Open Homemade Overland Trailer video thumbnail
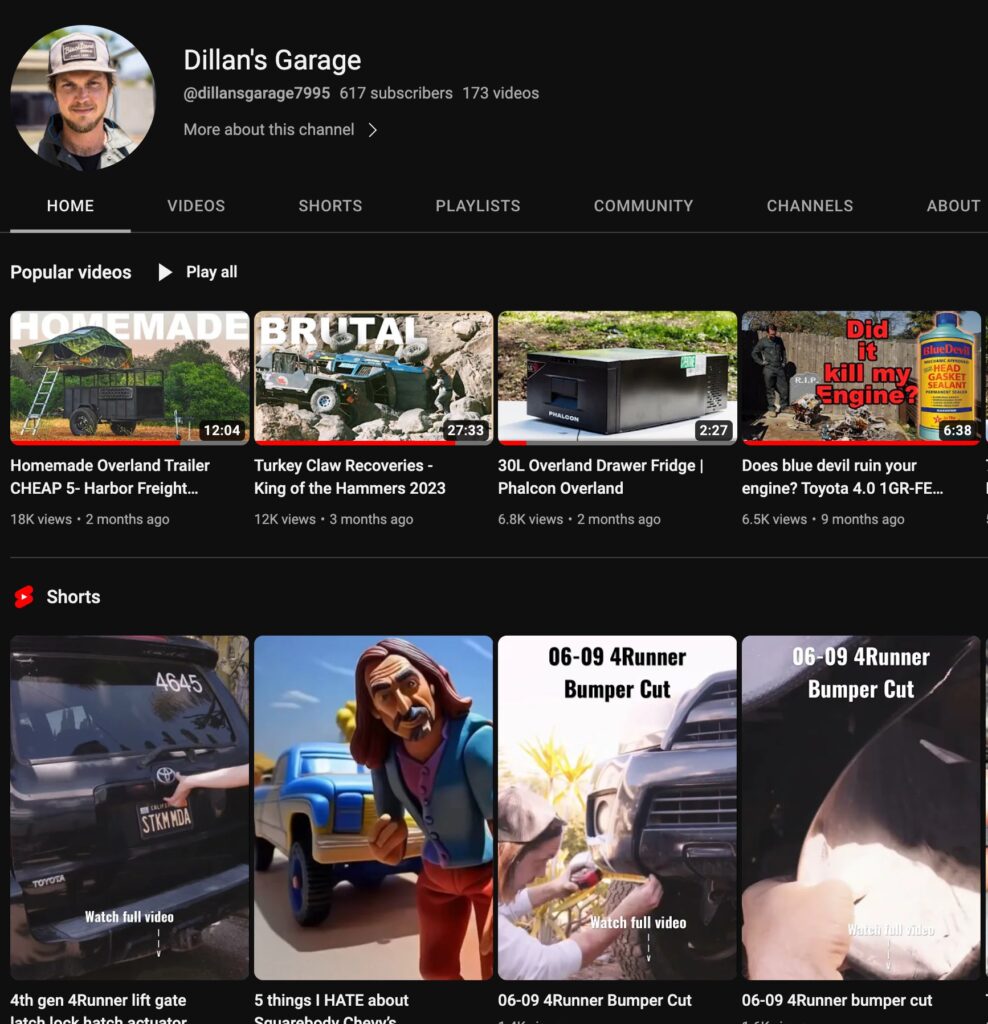The height and width of the screenshot is (1024, 988). pos(130,378)
